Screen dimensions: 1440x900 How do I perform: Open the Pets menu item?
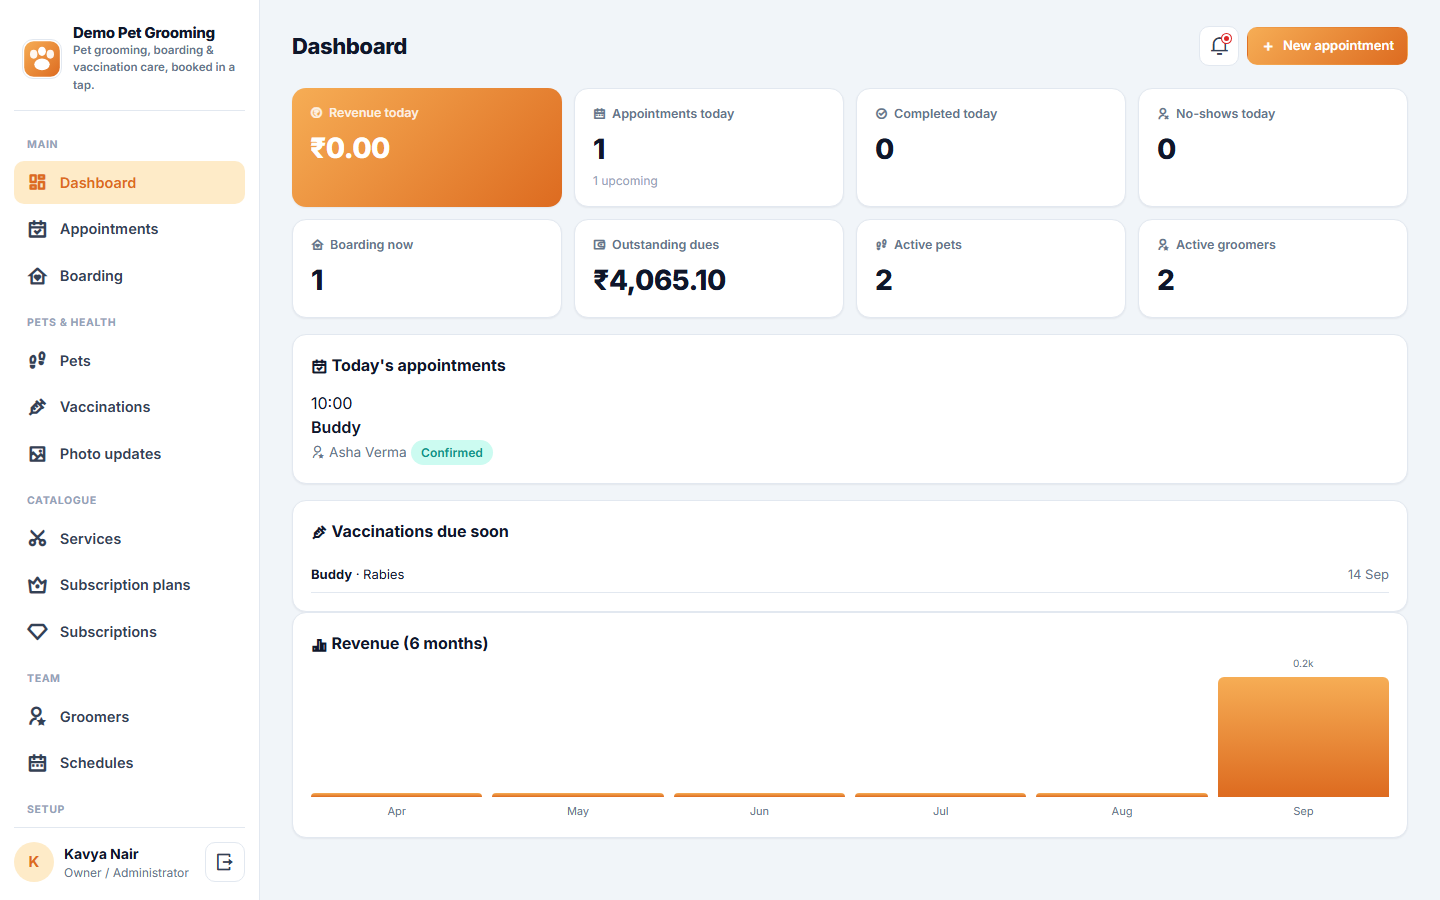click(129, 361)
